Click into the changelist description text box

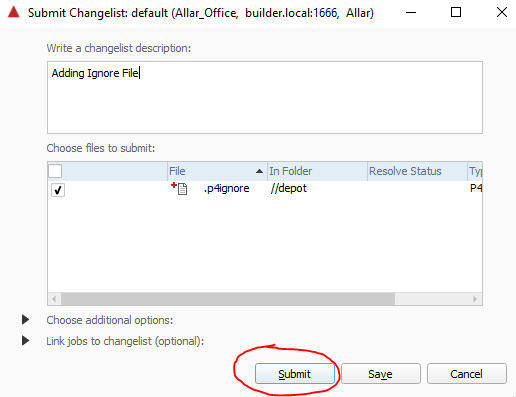(x=265, y=97)
